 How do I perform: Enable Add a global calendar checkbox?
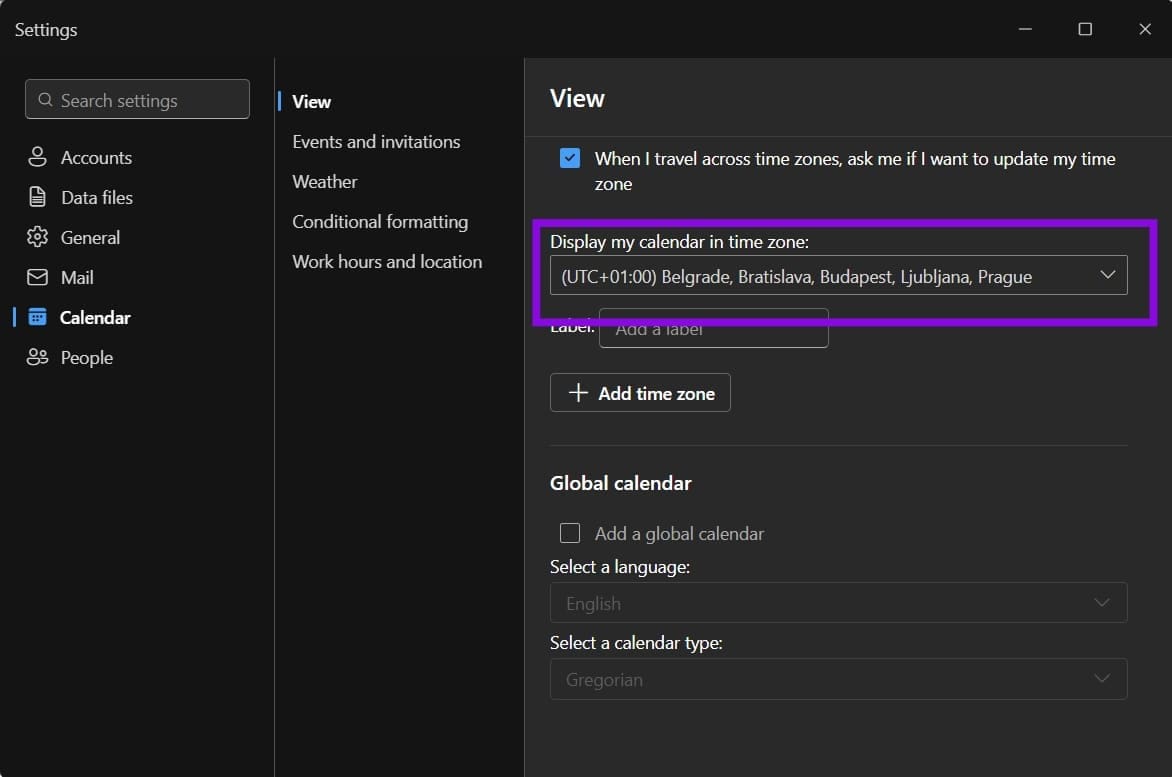570,533
